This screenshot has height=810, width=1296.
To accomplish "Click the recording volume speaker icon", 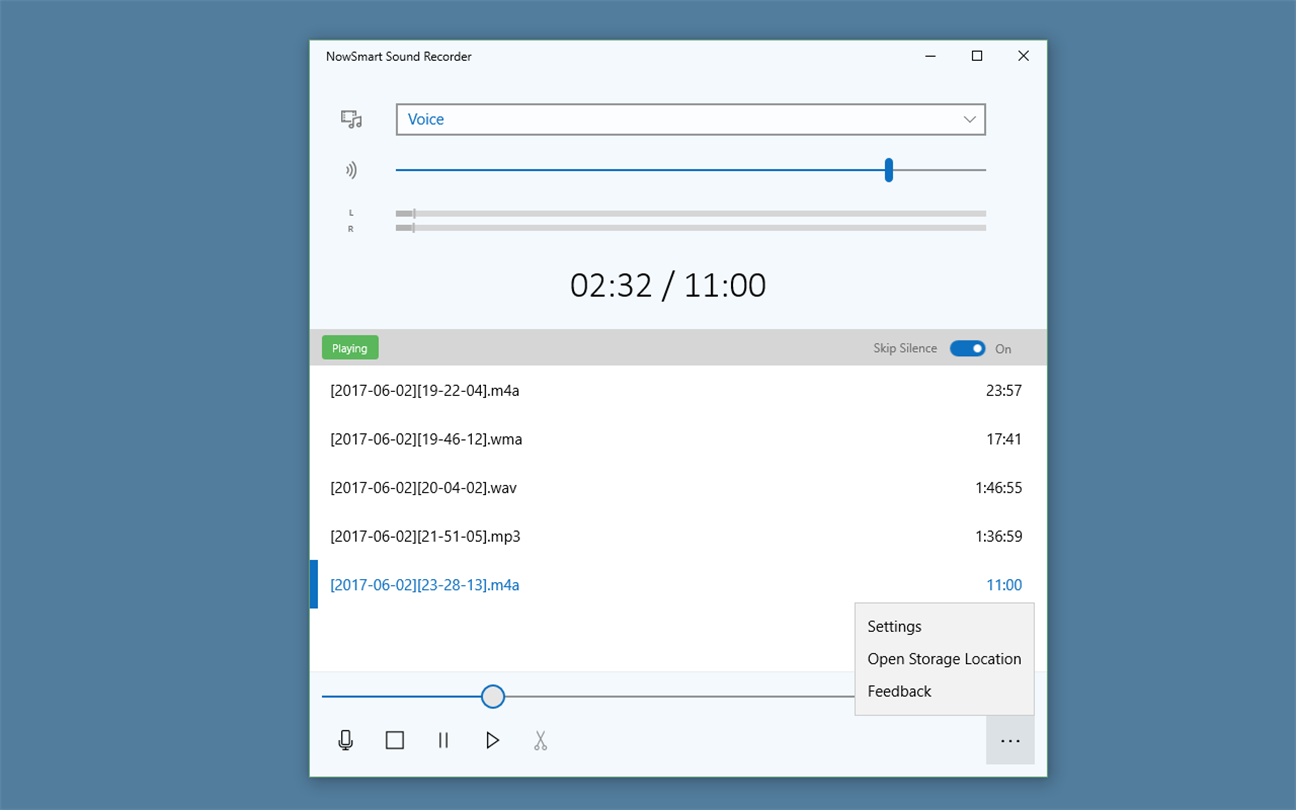I will point(351,170).
